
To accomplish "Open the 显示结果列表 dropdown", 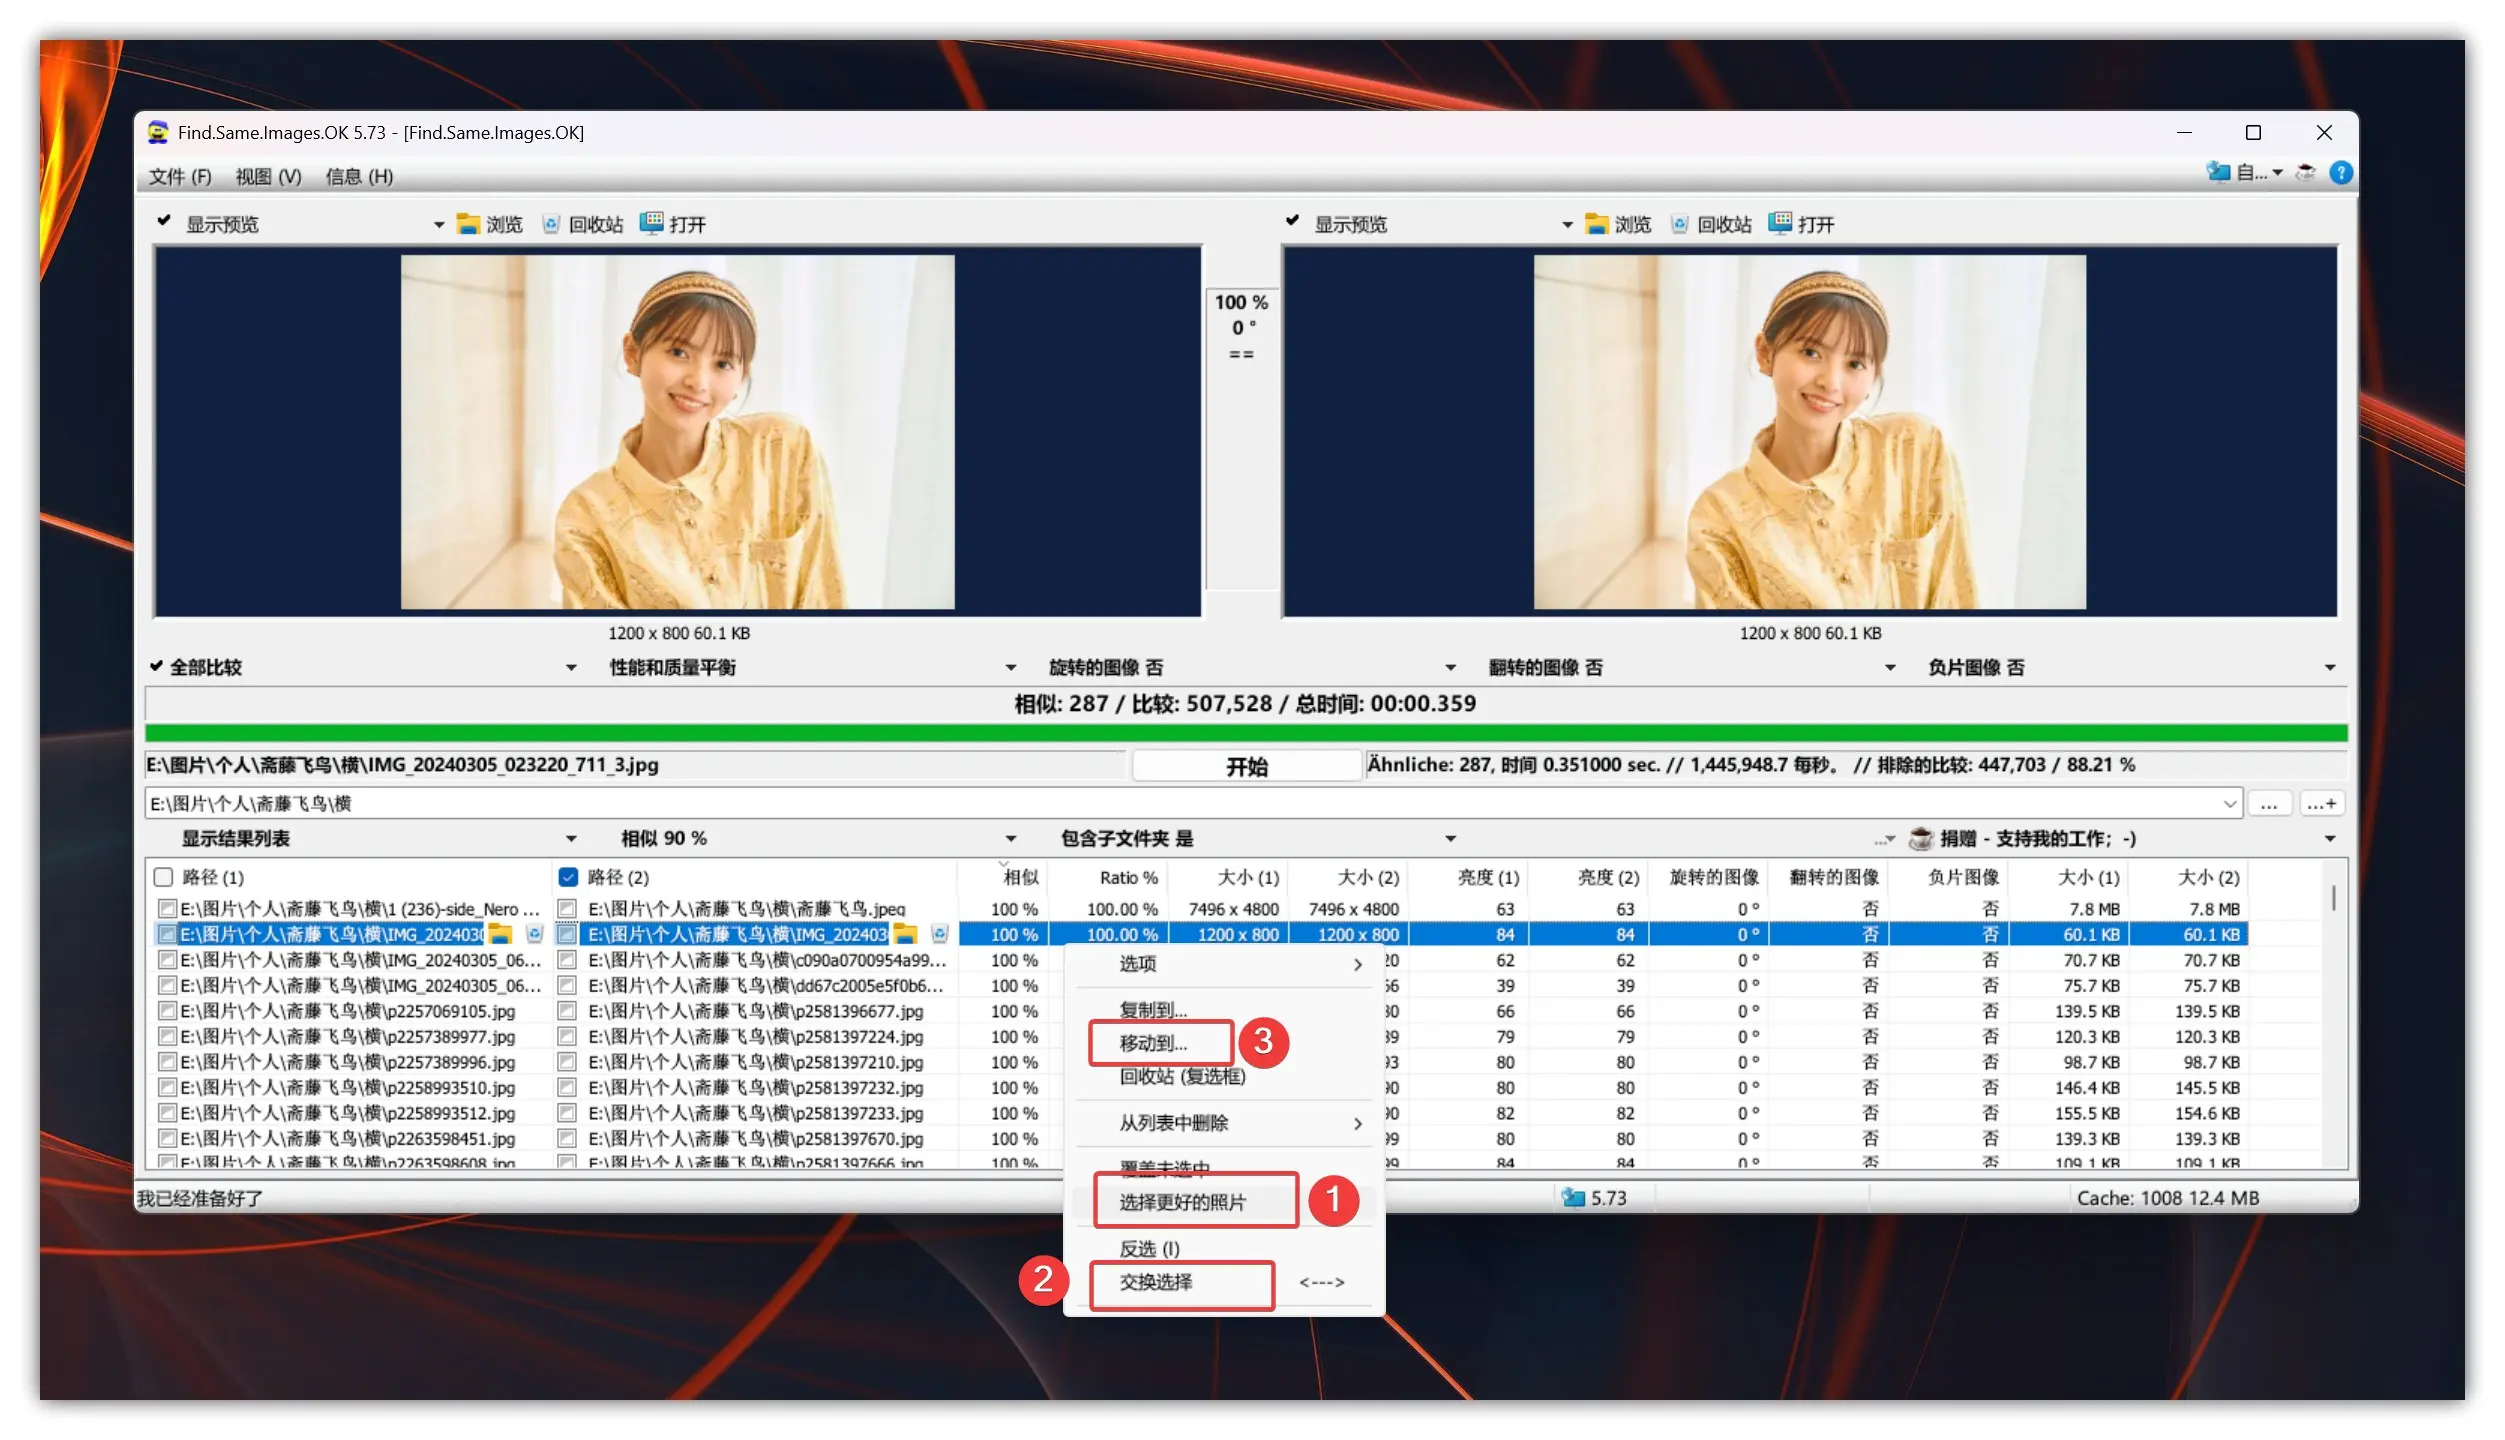I will point(571,839).
